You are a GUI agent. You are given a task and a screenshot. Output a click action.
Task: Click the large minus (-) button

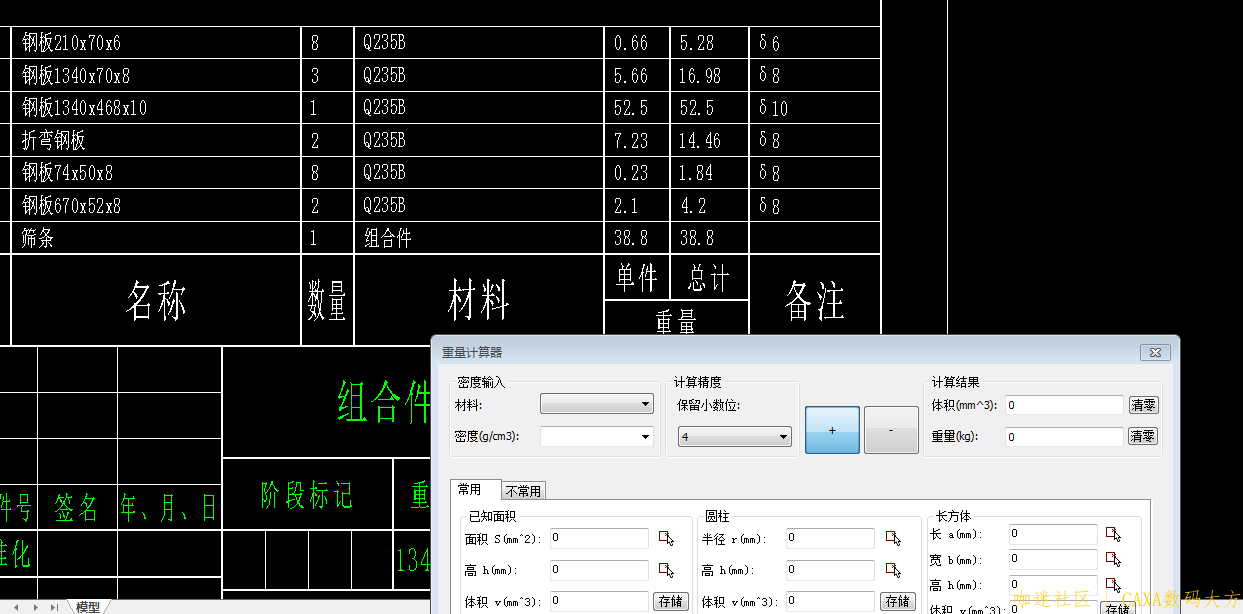click(x=891, y=430)
